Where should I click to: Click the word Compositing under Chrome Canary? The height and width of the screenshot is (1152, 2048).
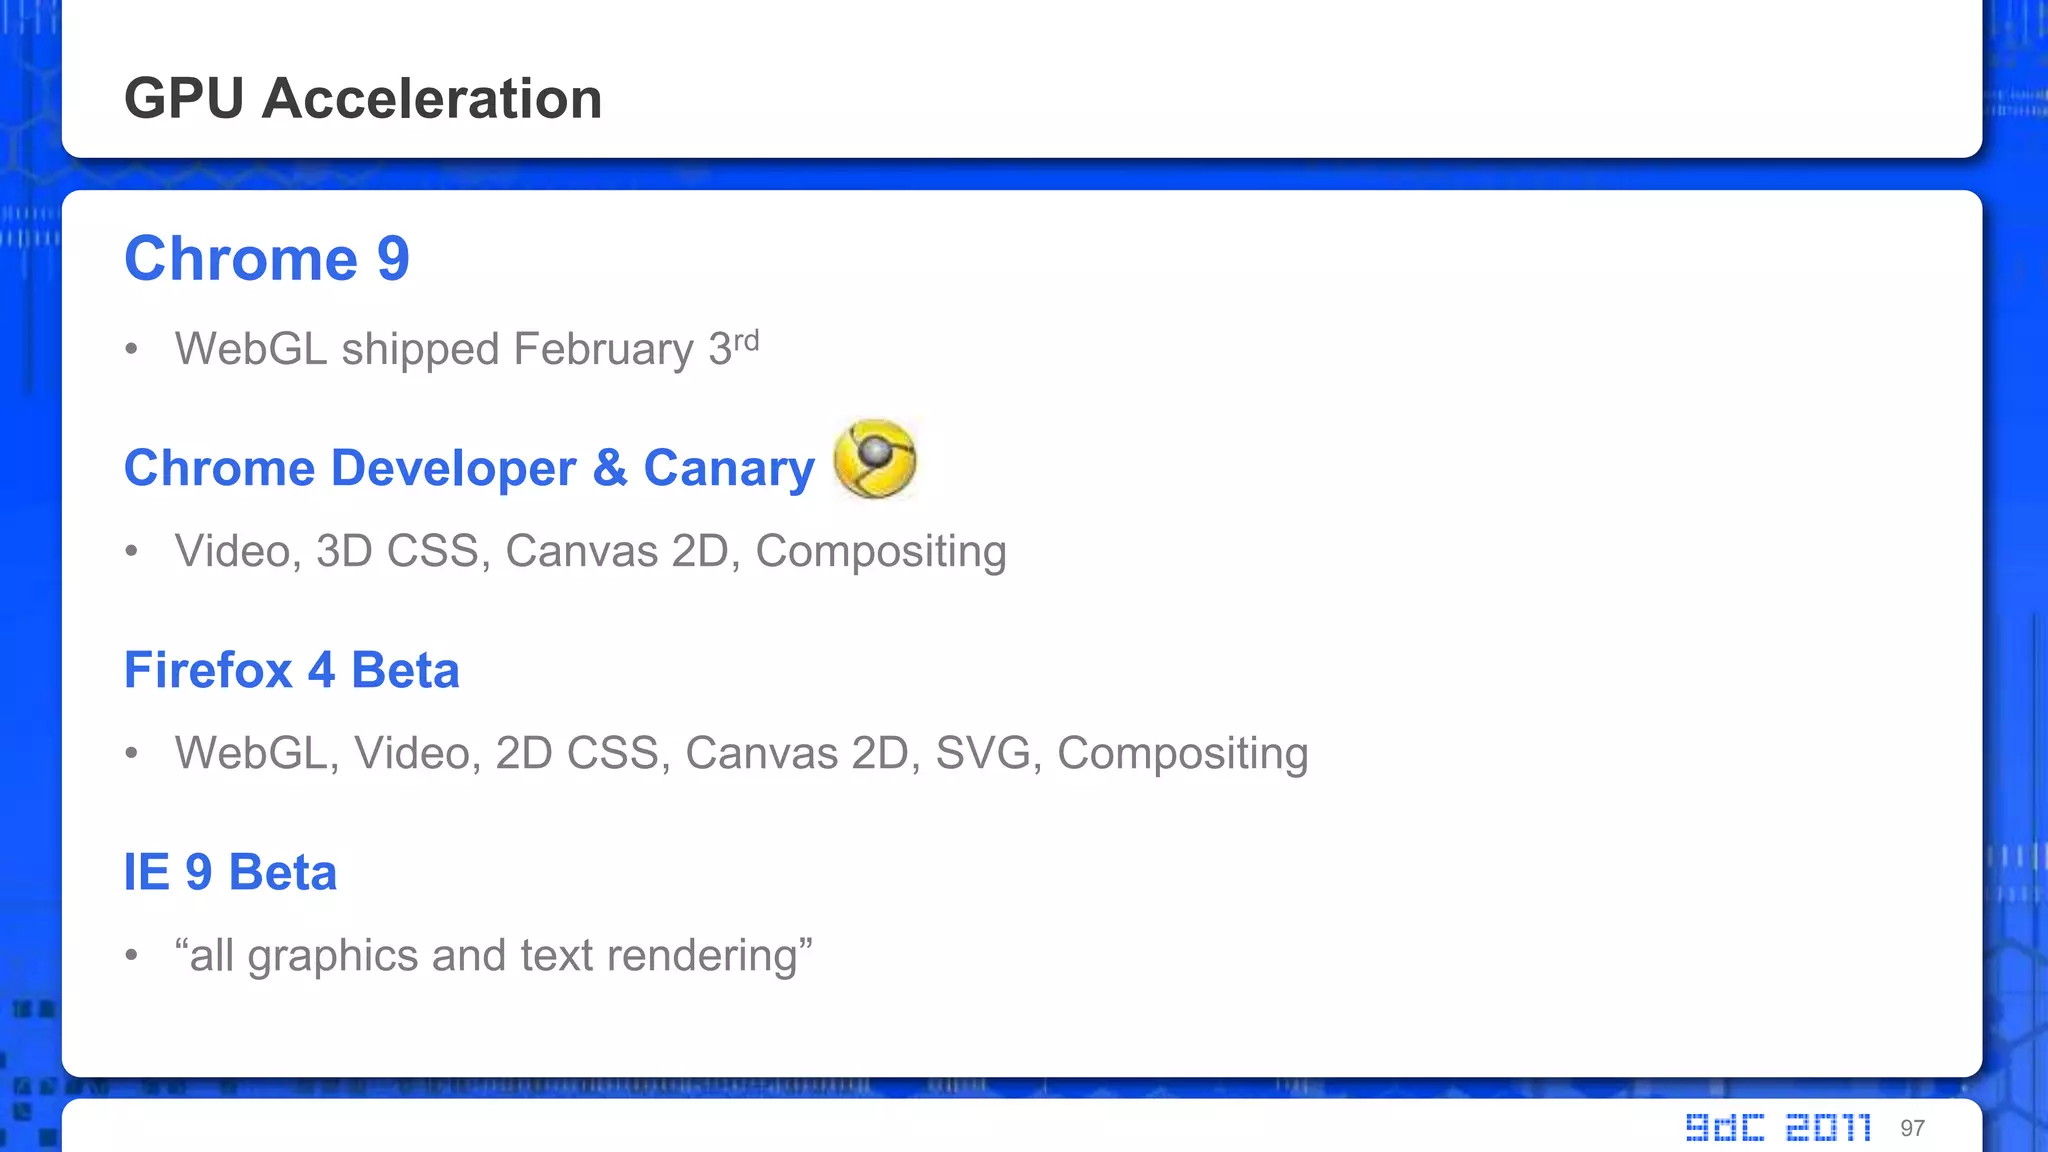point(880,551)
